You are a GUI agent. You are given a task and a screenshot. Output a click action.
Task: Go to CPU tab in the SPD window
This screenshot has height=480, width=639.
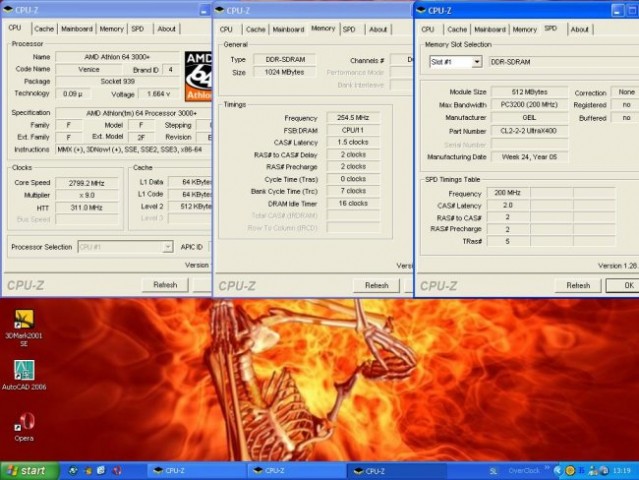(x=427, y=29)
